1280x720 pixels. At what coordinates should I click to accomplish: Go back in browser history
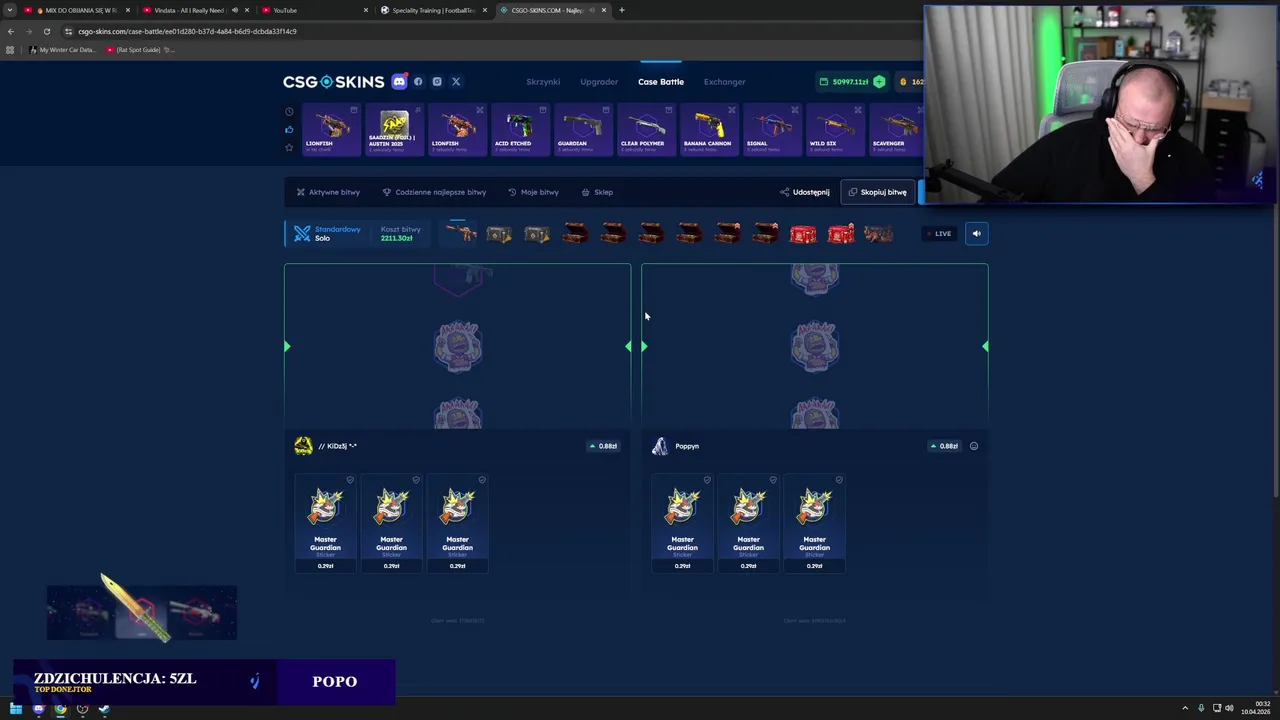tap(11, 31)
